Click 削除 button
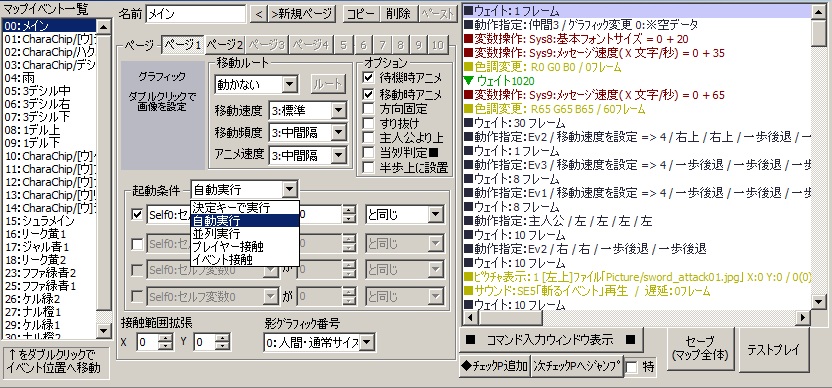 tap(398, 14)
